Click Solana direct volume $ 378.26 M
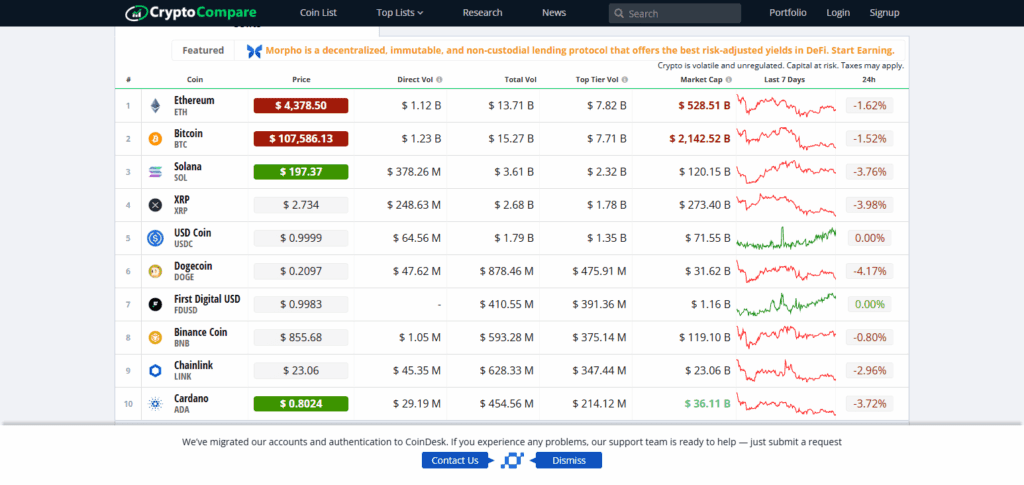 [x=414, y=172]
